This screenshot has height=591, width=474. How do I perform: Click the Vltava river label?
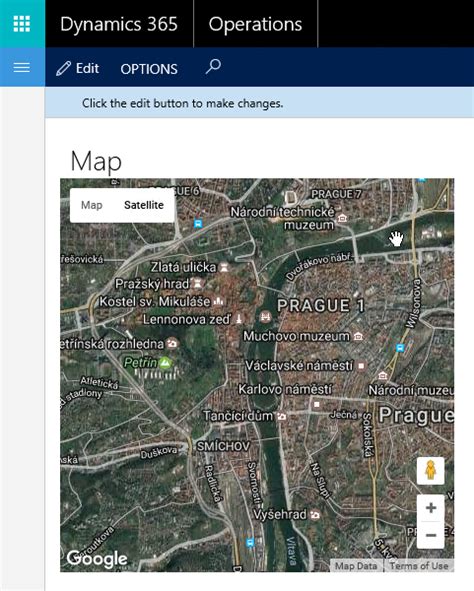[x=292, y=550]
